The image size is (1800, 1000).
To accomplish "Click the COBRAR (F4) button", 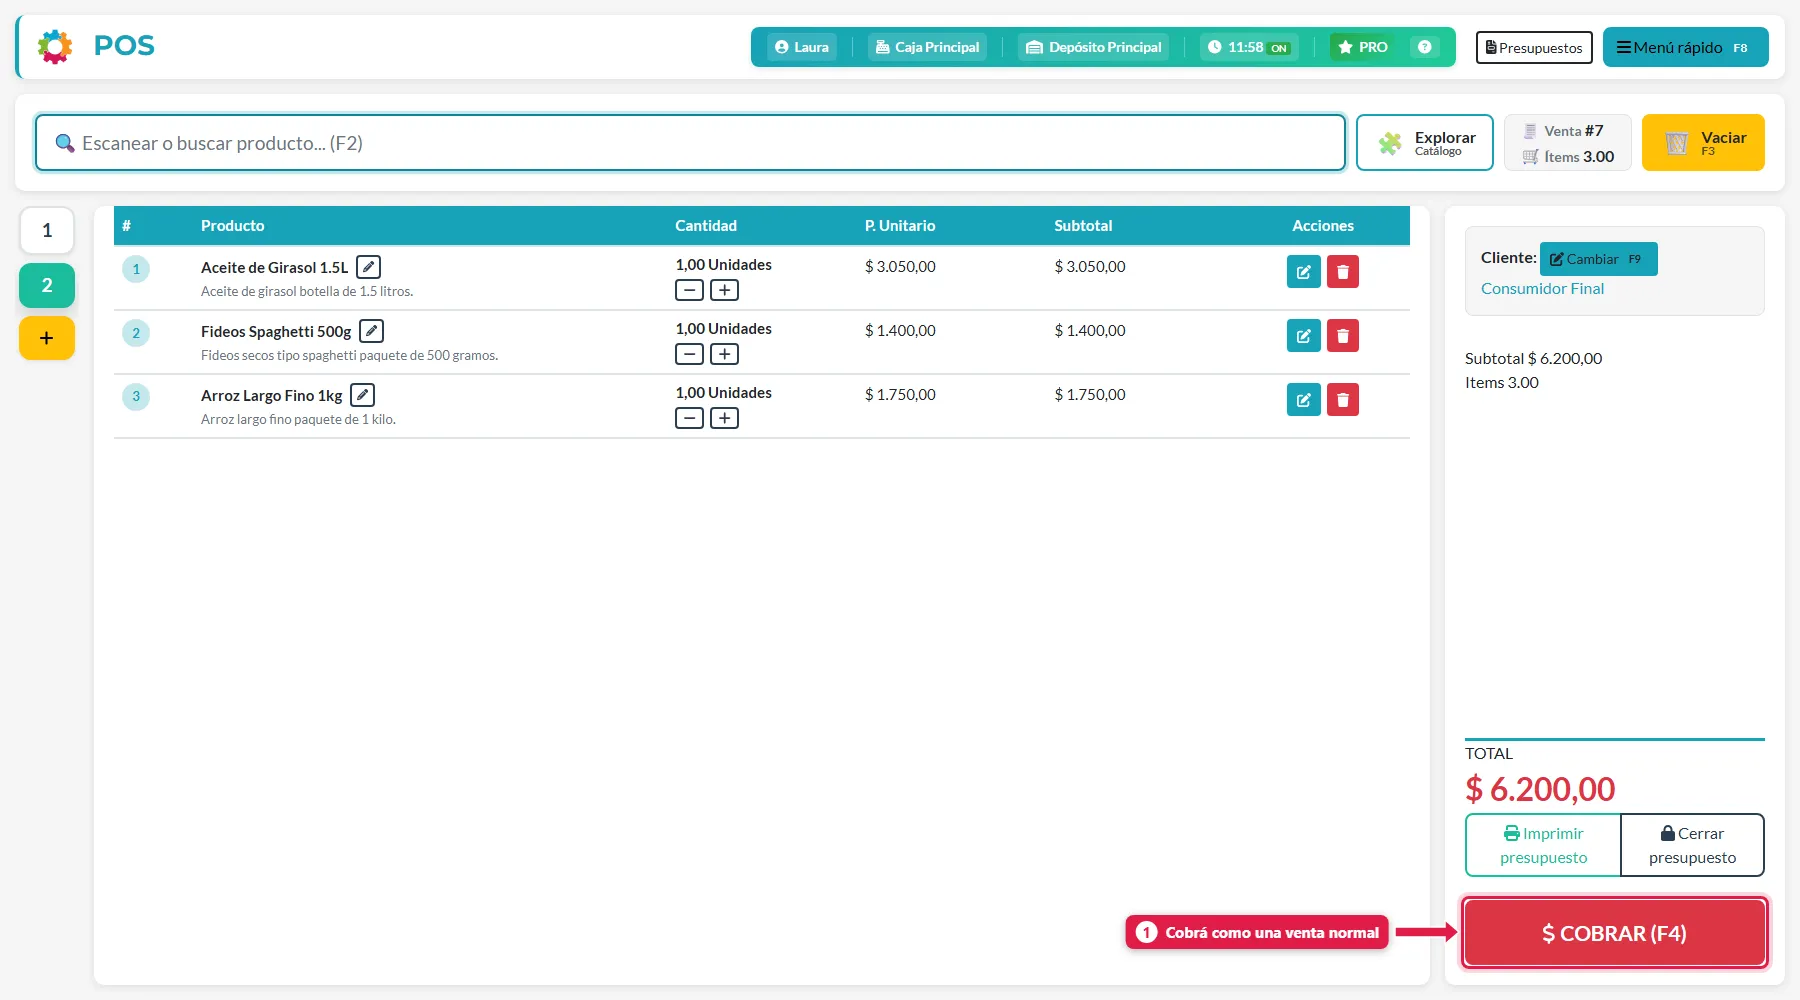I will [1615, 933].
